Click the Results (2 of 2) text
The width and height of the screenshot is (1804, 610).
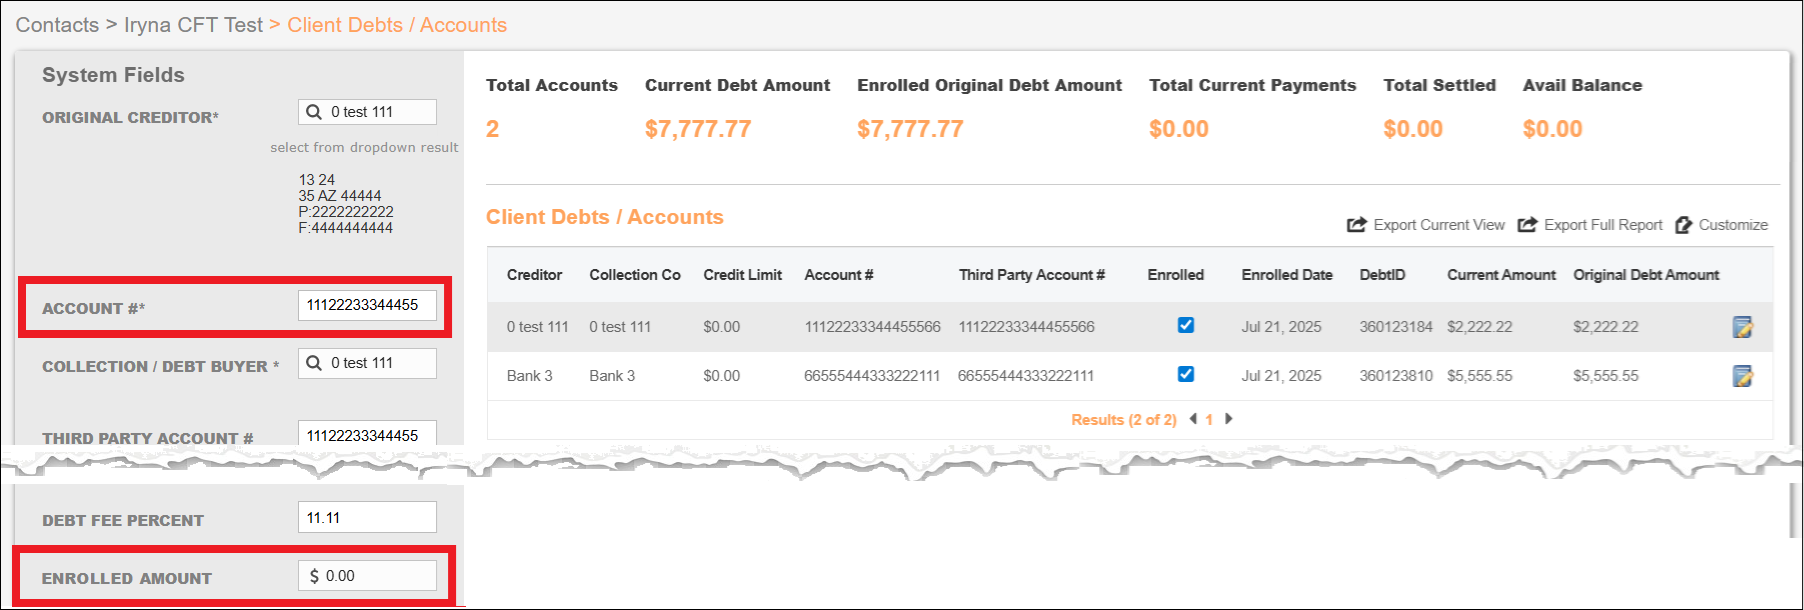pyautogui.click(x=1124, y=420)
